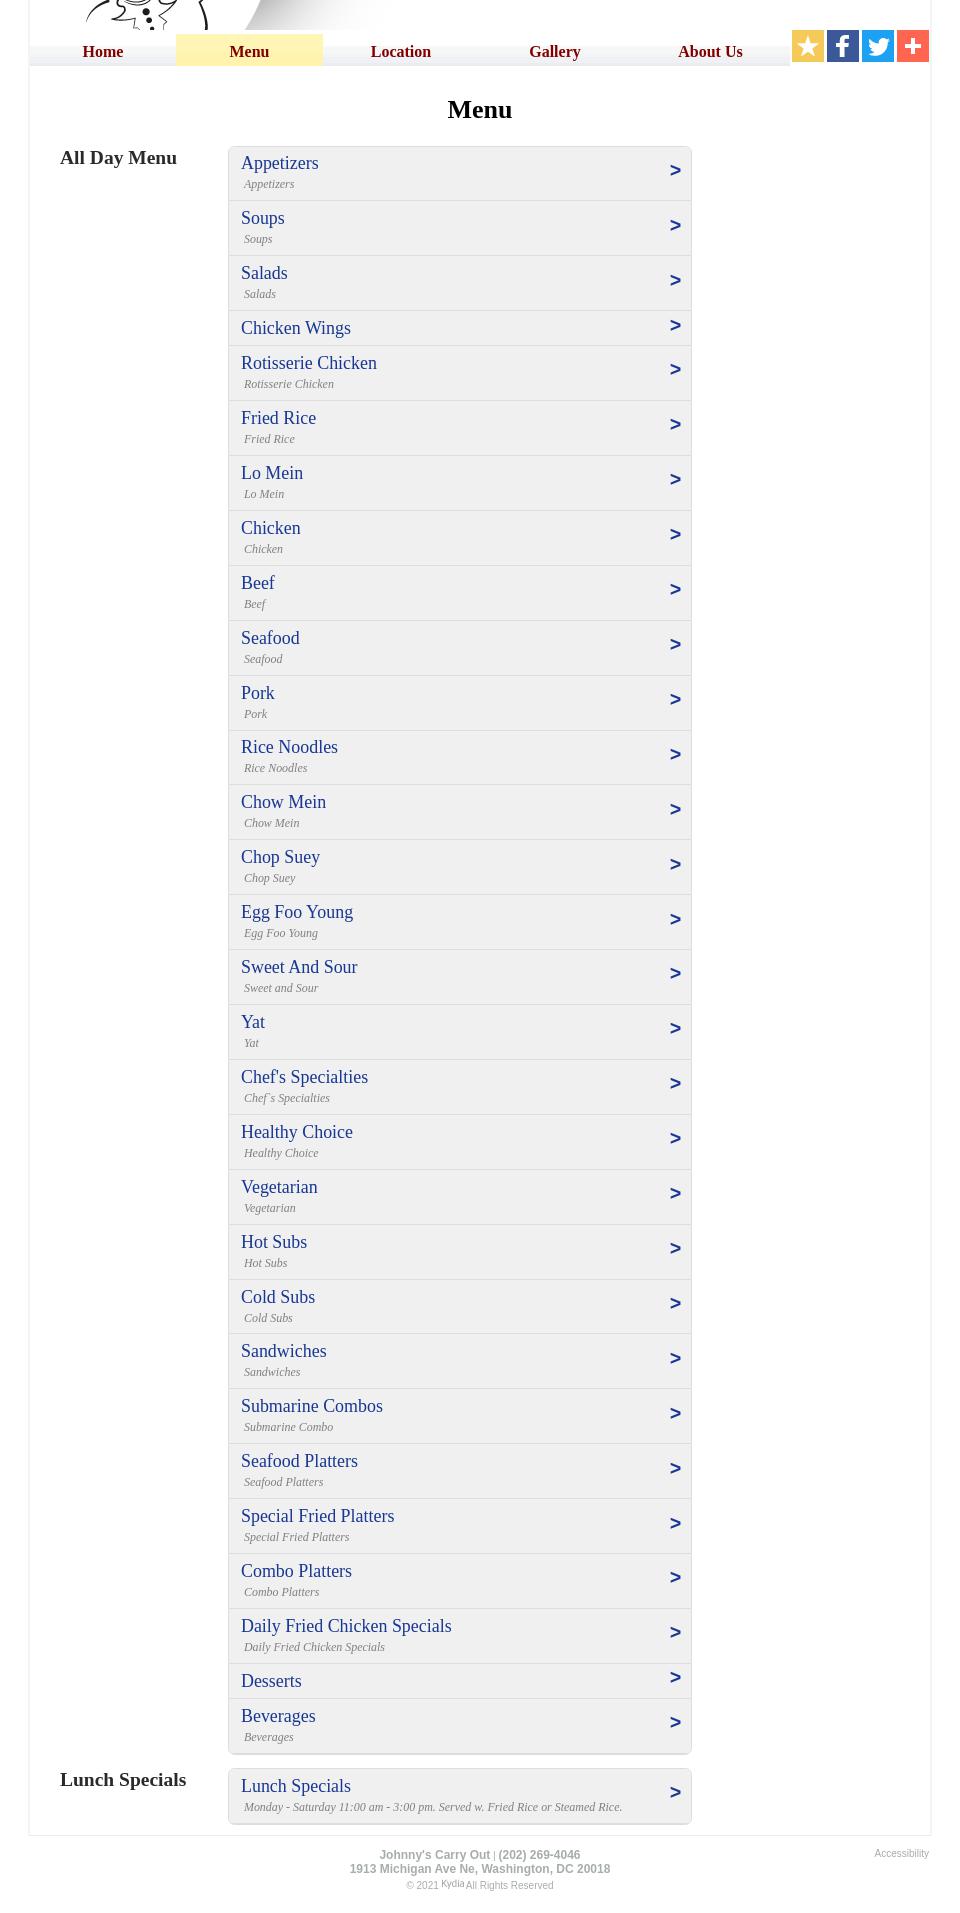Click the Twitter share icon
This screenshot has width=960, height=1913.
click(x=878, y=46)
